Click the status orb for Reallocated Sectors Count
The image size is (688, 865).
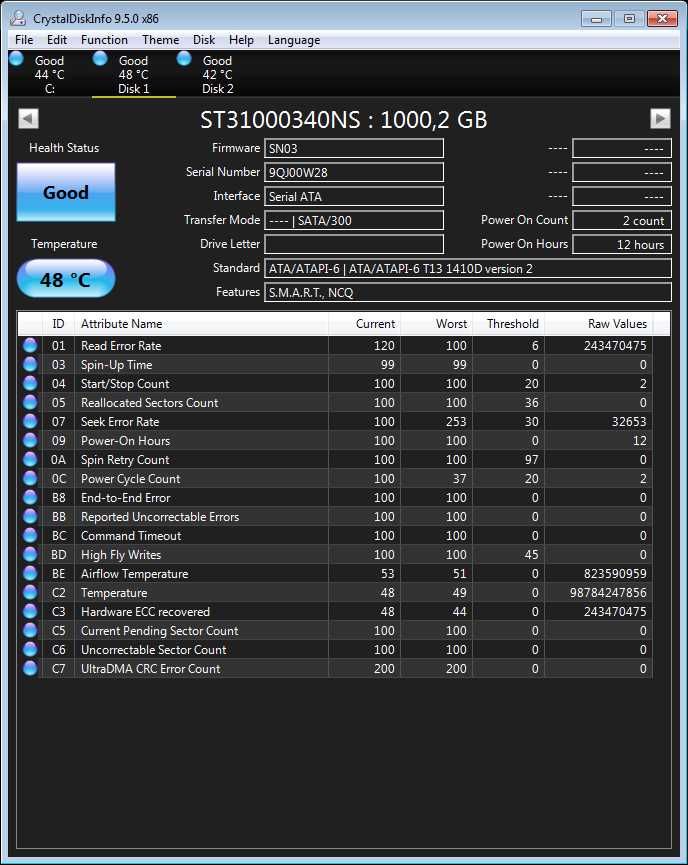coord(30,403)
